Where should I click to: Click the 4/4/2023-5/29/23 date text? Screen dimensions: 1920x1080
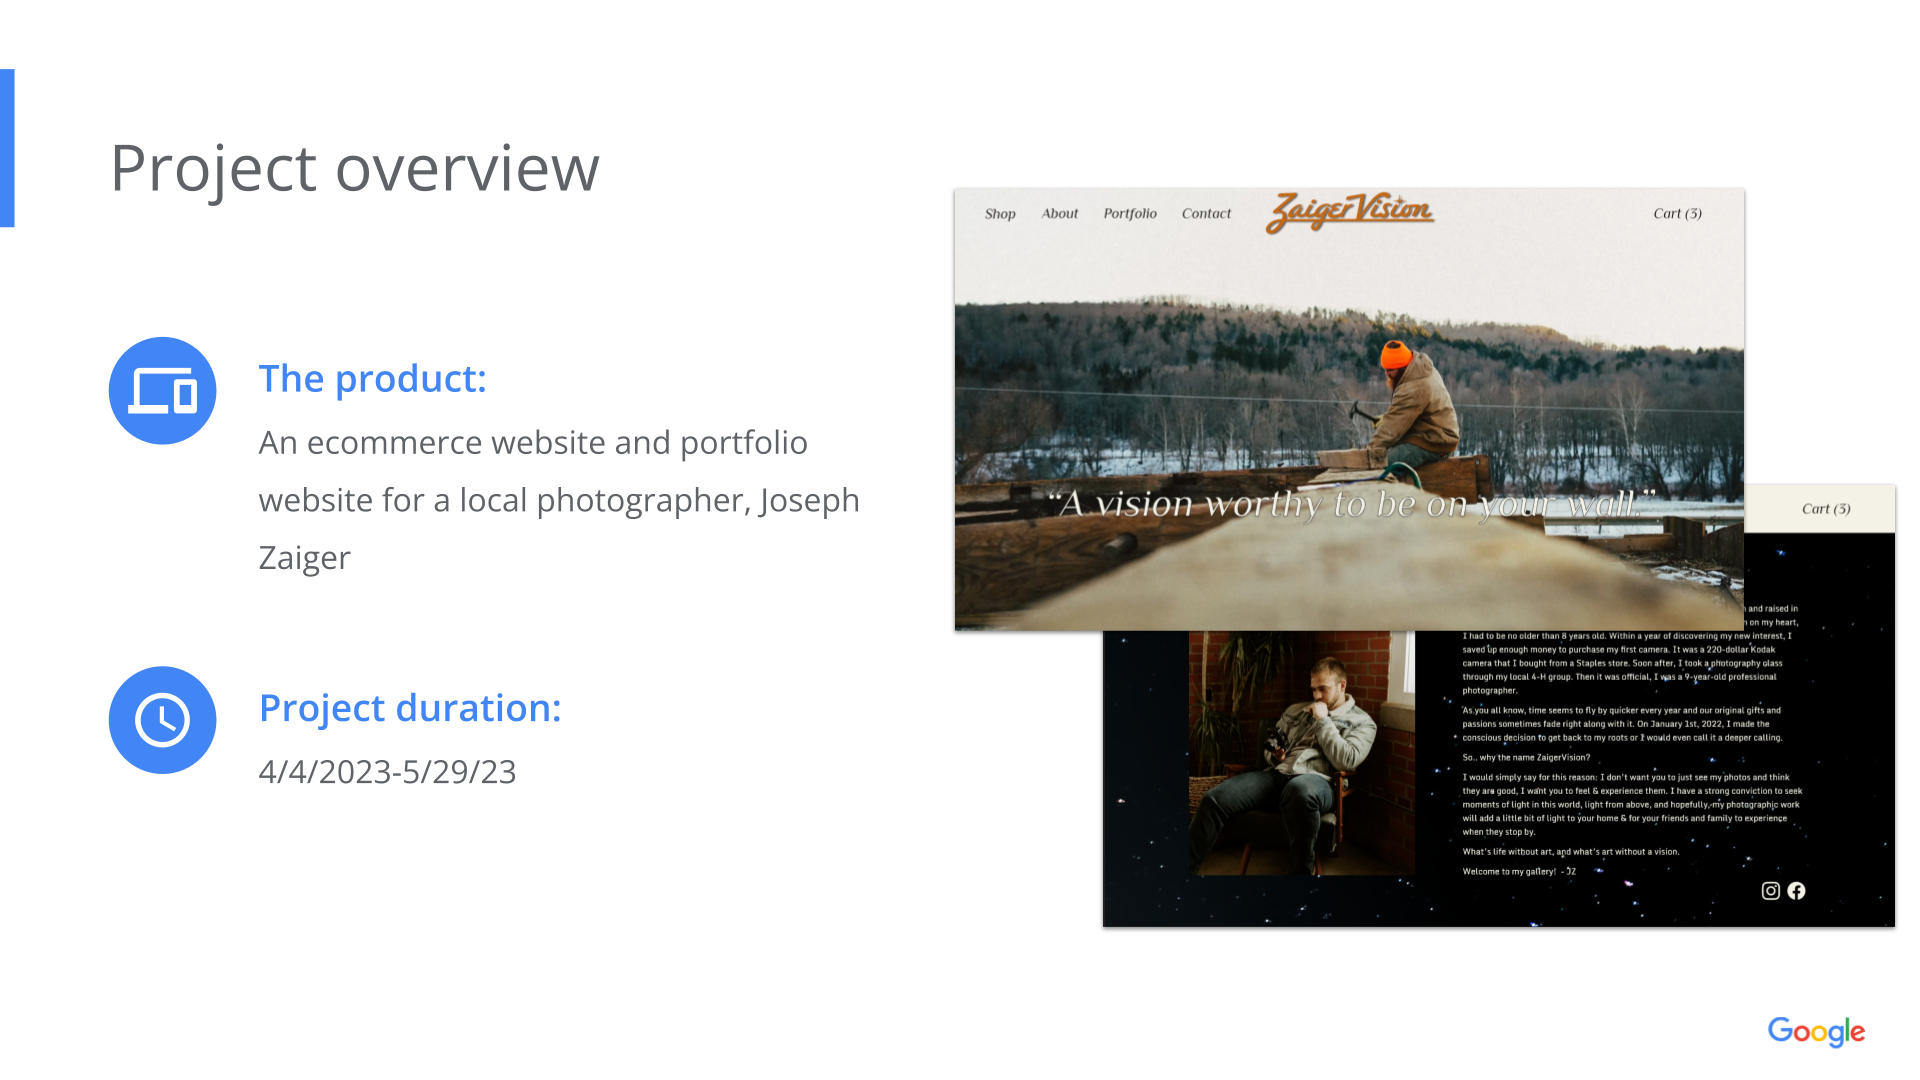pyautogui.click(x=387, y=772)
